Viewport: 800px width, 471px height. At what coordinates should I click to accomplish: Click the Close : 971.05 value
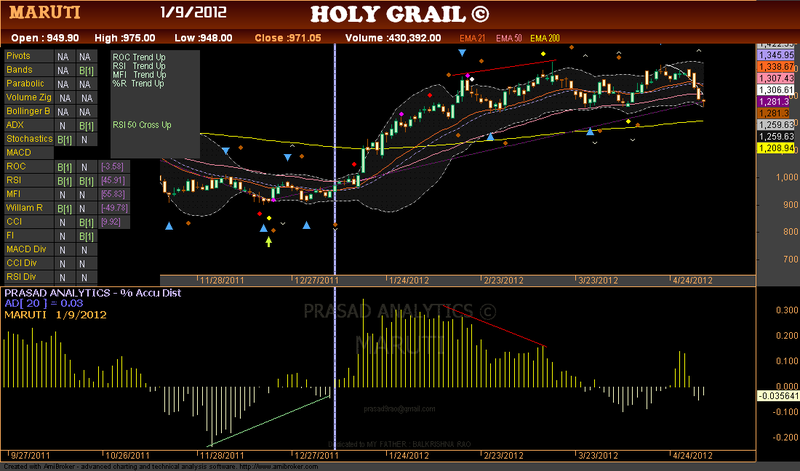click(288, 38)
